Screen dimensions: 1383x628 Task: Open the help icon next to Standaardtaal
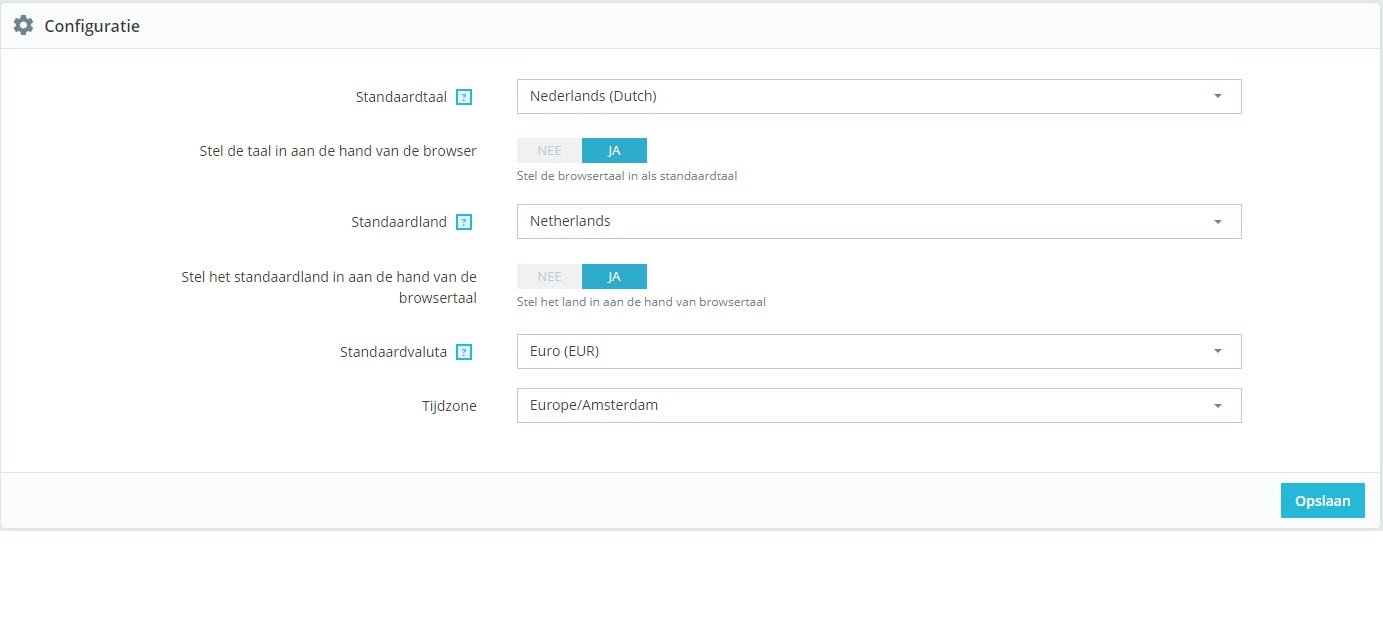464,97
